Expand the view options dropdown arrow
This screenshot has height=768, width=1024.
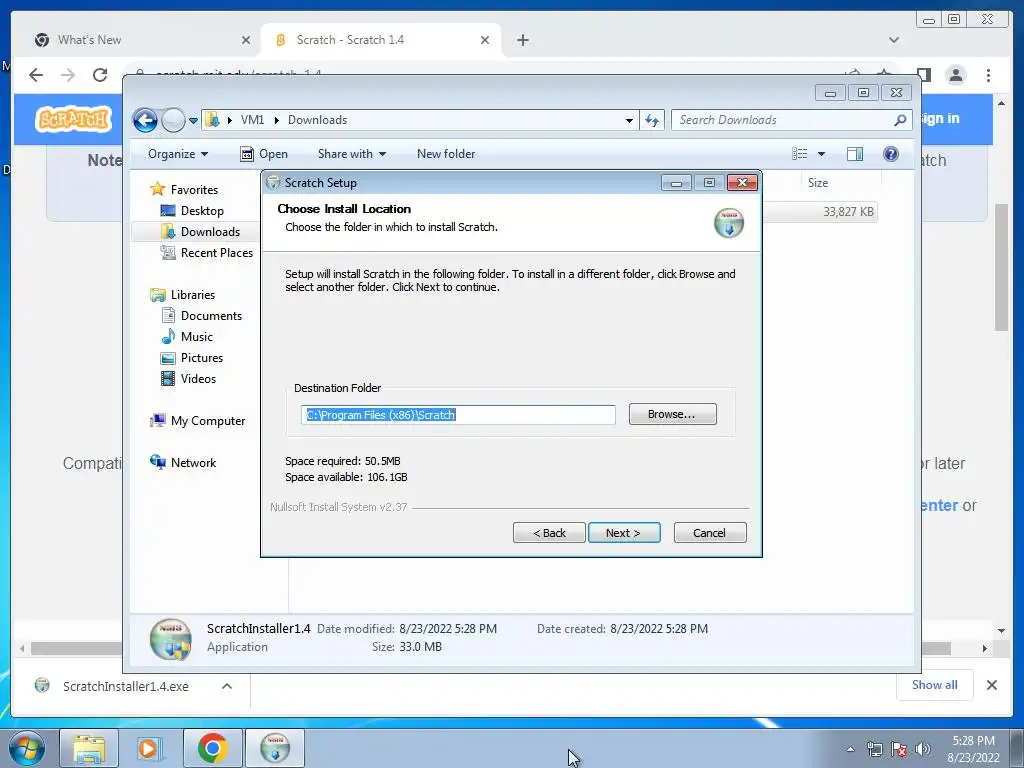[x=822, y=154]
